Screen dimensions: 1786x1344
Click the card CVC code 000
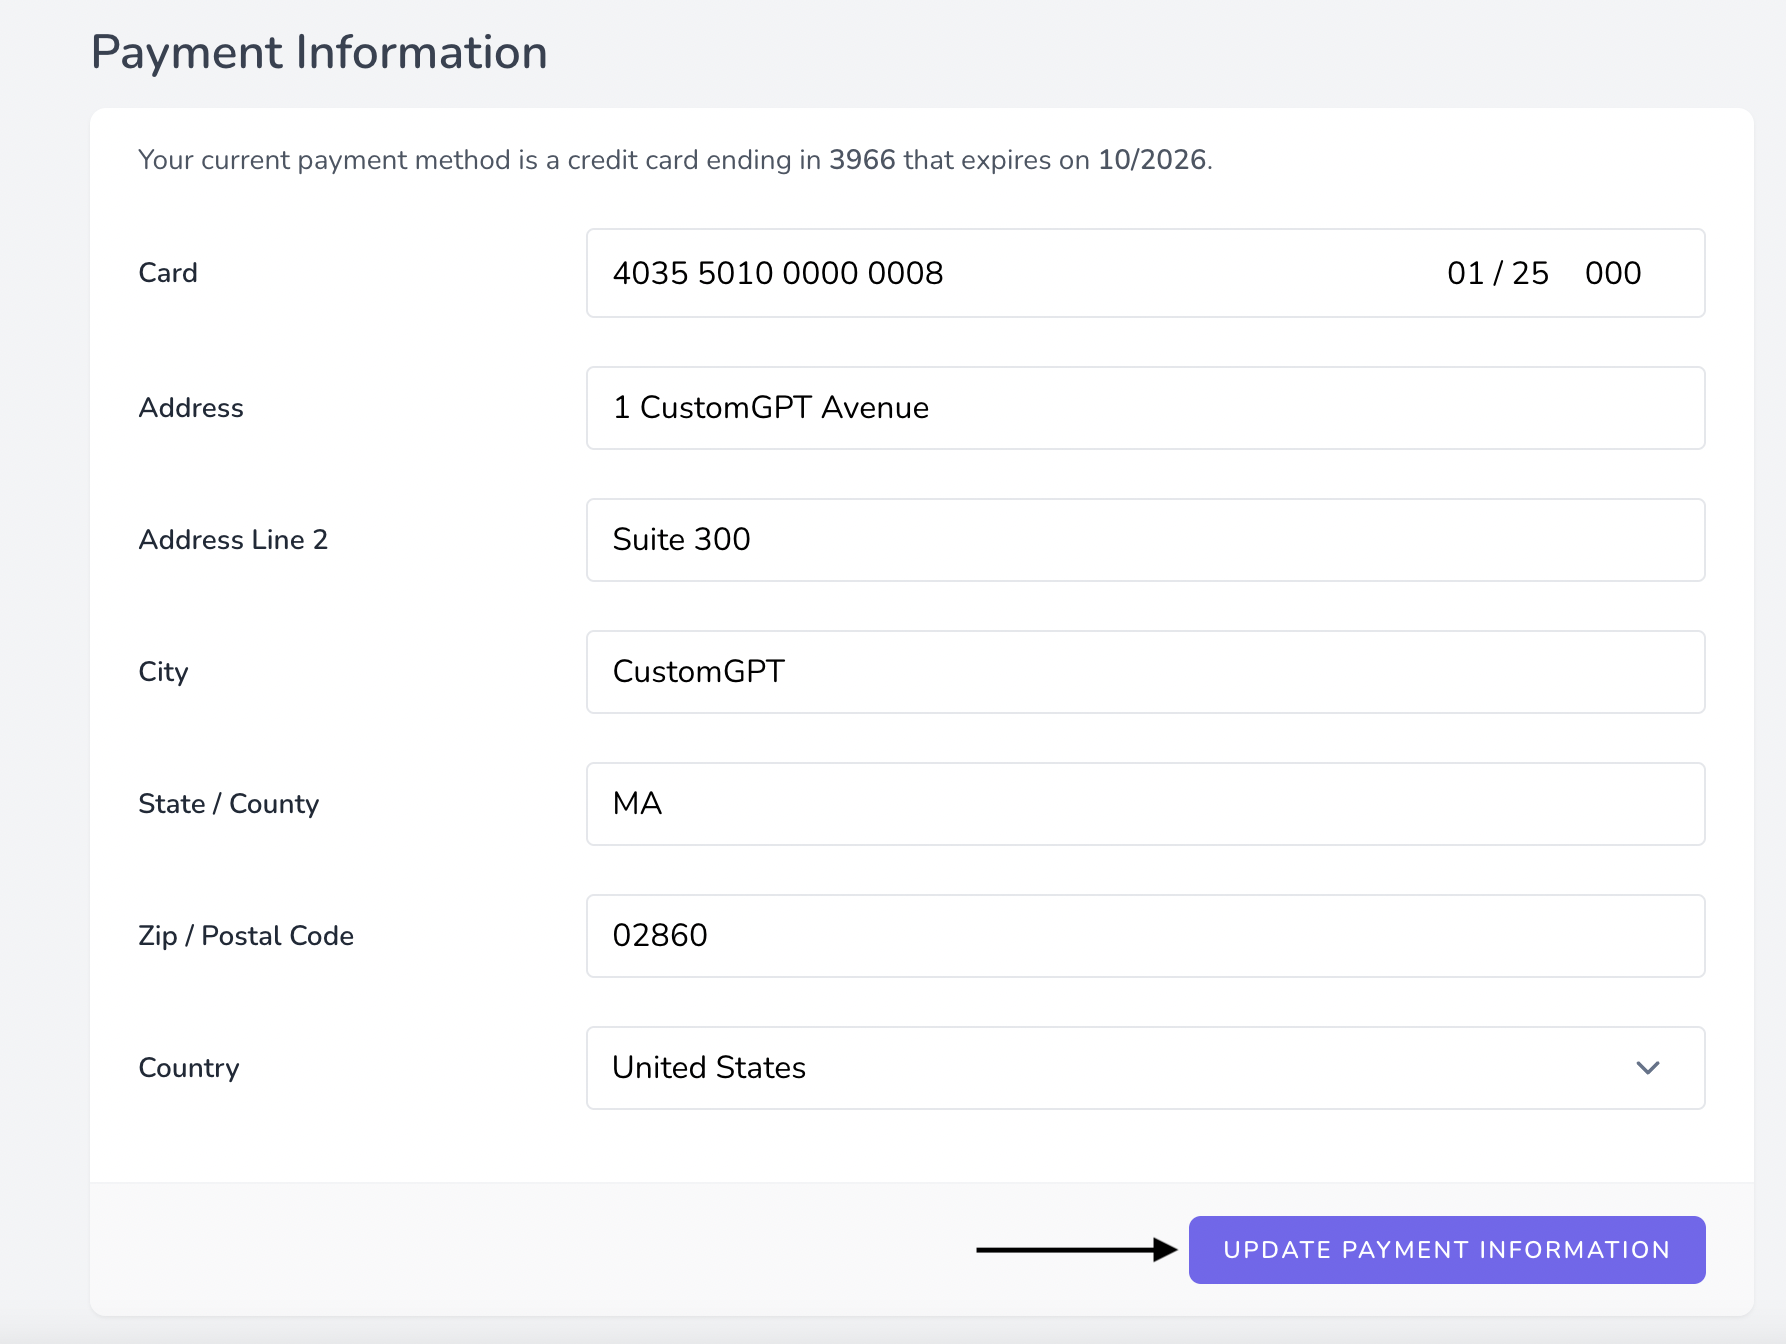1612,273
